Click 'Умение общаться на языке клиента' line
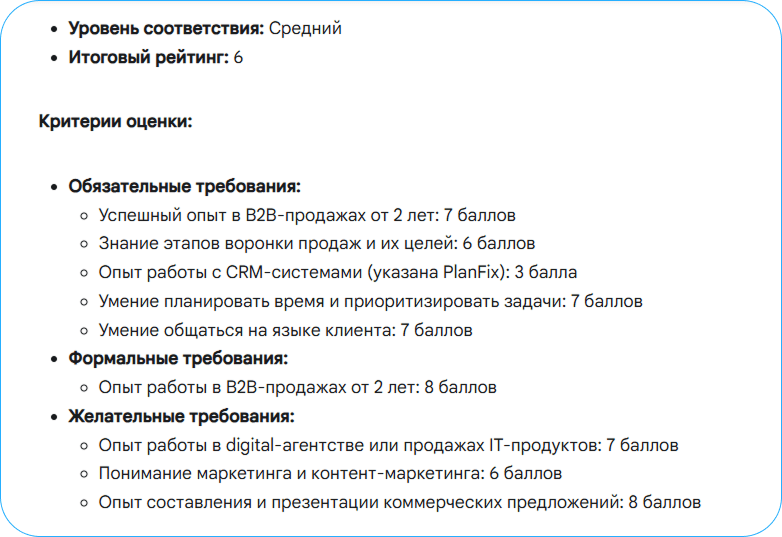Image resolution: width=782 pixels, height=537 pixels. (x=285, y=330)
